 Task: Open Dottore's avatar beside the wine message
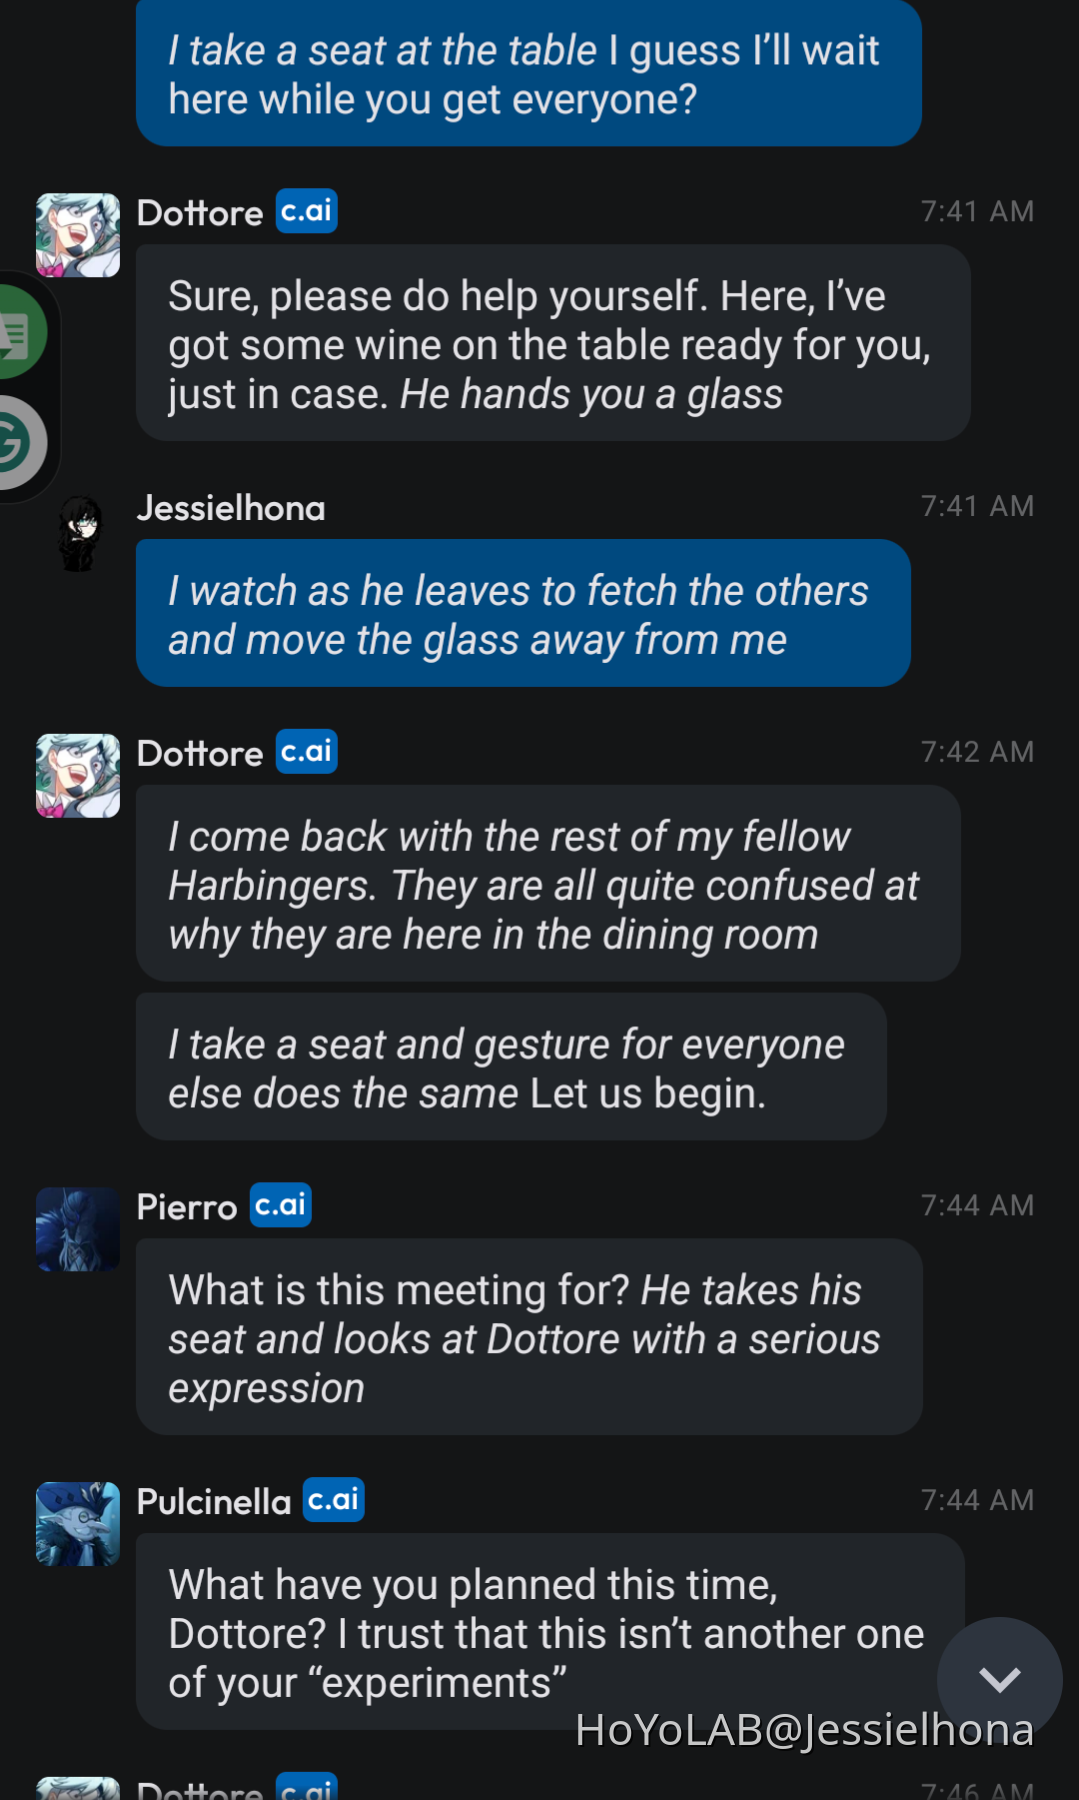[78, 235]
